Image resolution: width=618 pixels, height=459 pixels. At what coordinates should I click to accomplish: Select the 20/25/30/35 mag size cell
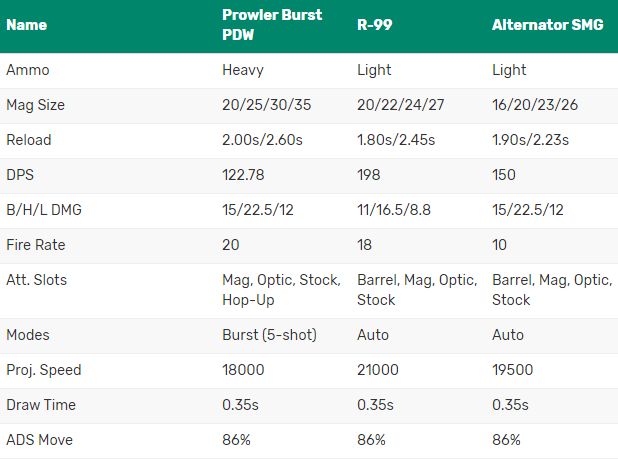[266, 105]
